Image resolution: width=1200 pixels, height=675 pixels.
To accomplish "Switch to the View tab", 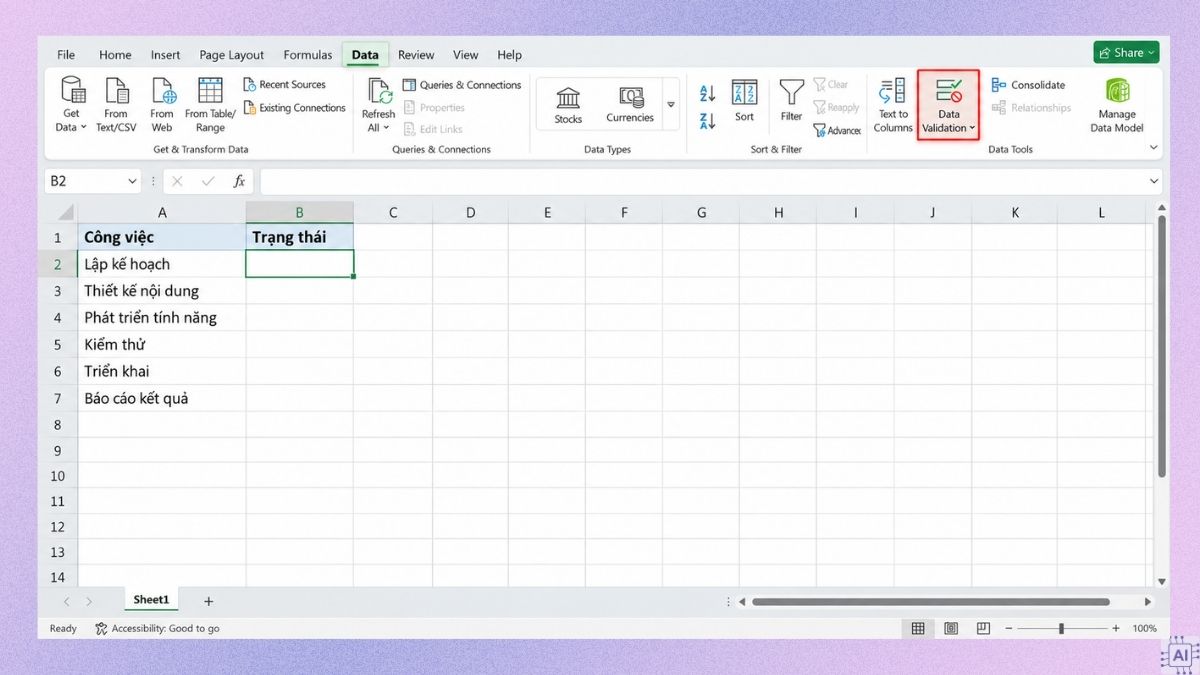I will point(465,55).
